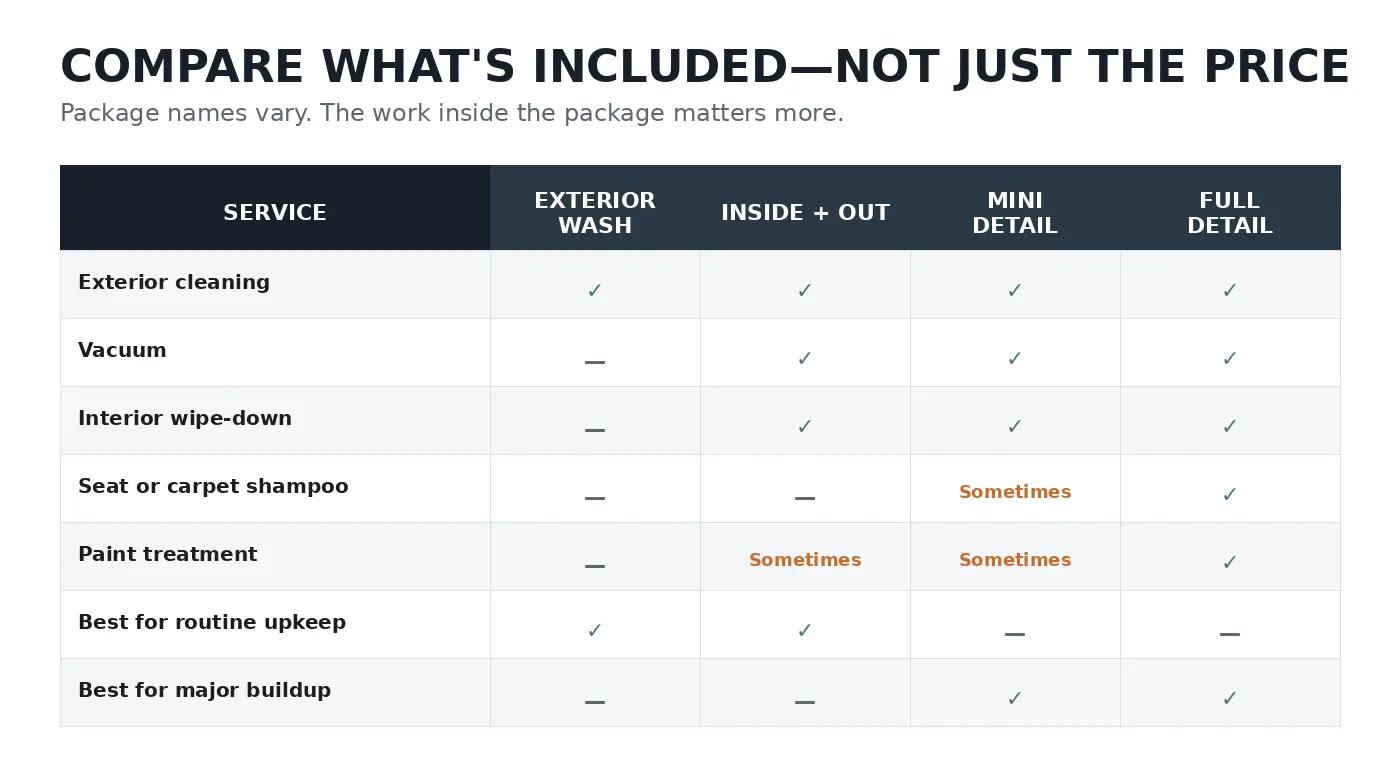Click the Full Detail checkmark for Vacuum

tap(1230, 359)
